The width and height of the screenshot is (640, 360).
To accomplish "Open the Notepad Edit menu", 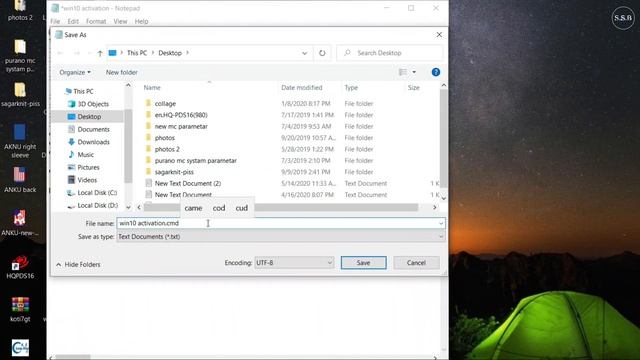I will 73,21.
